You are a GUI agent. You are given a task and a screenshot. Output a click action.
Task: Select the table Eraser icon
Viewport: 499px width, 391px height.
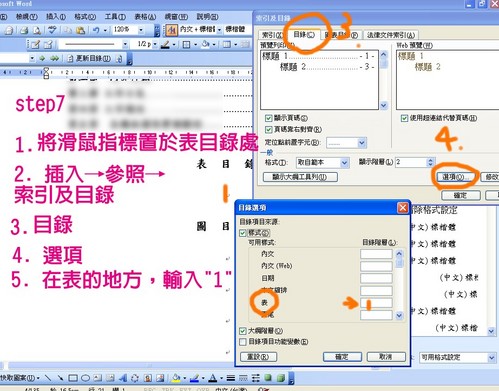[x=48, y=44]
